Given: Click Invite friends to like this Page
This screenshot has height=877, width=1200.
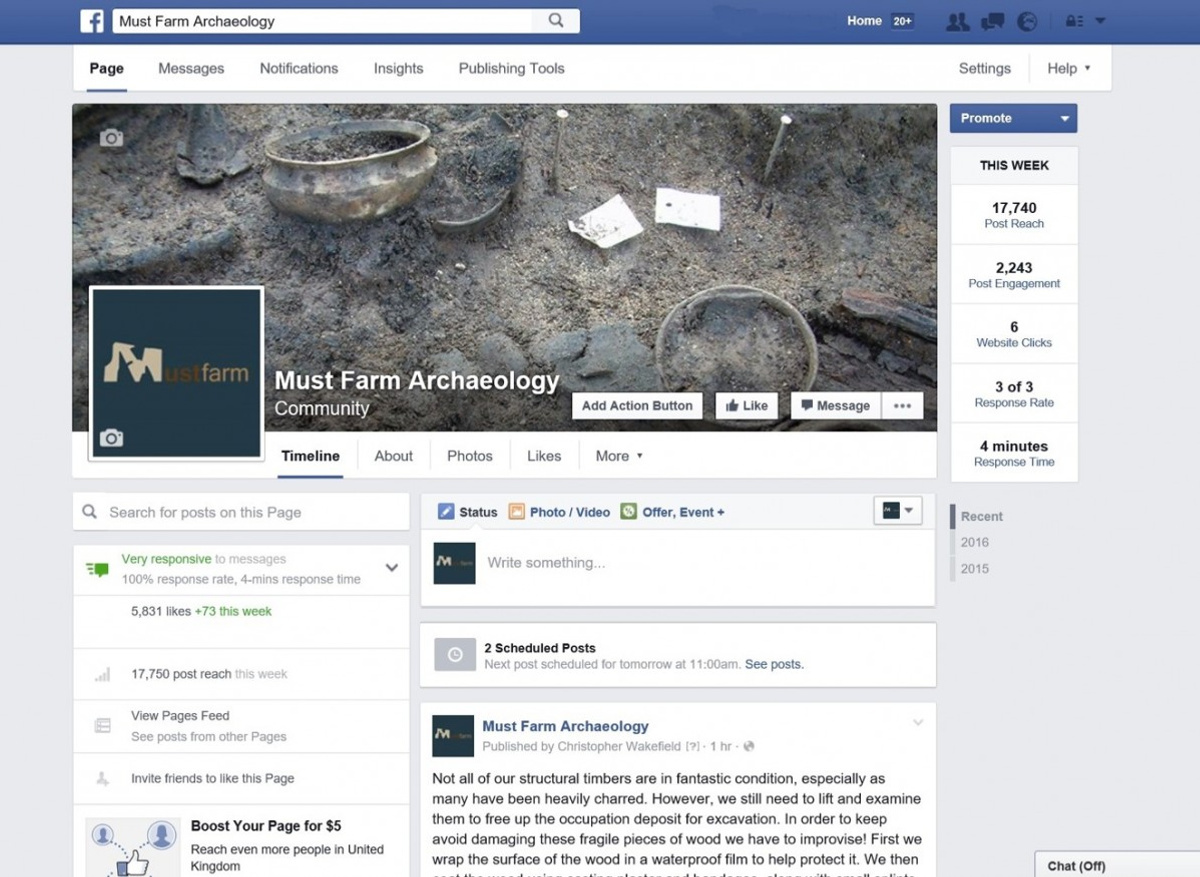Looking at the screenshot, I should coord(212,779).
